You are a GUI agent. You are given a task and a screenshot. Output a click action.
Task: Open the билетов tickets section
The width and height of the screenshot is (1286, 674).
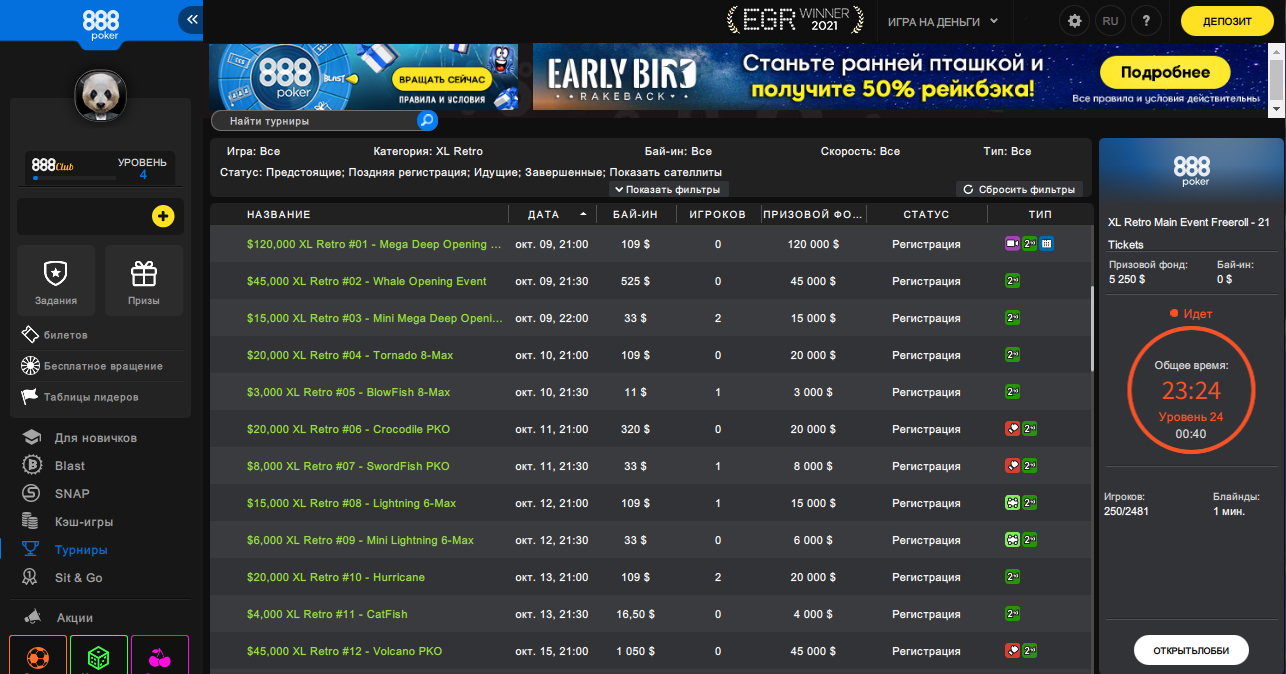click(x=55, y=335)
